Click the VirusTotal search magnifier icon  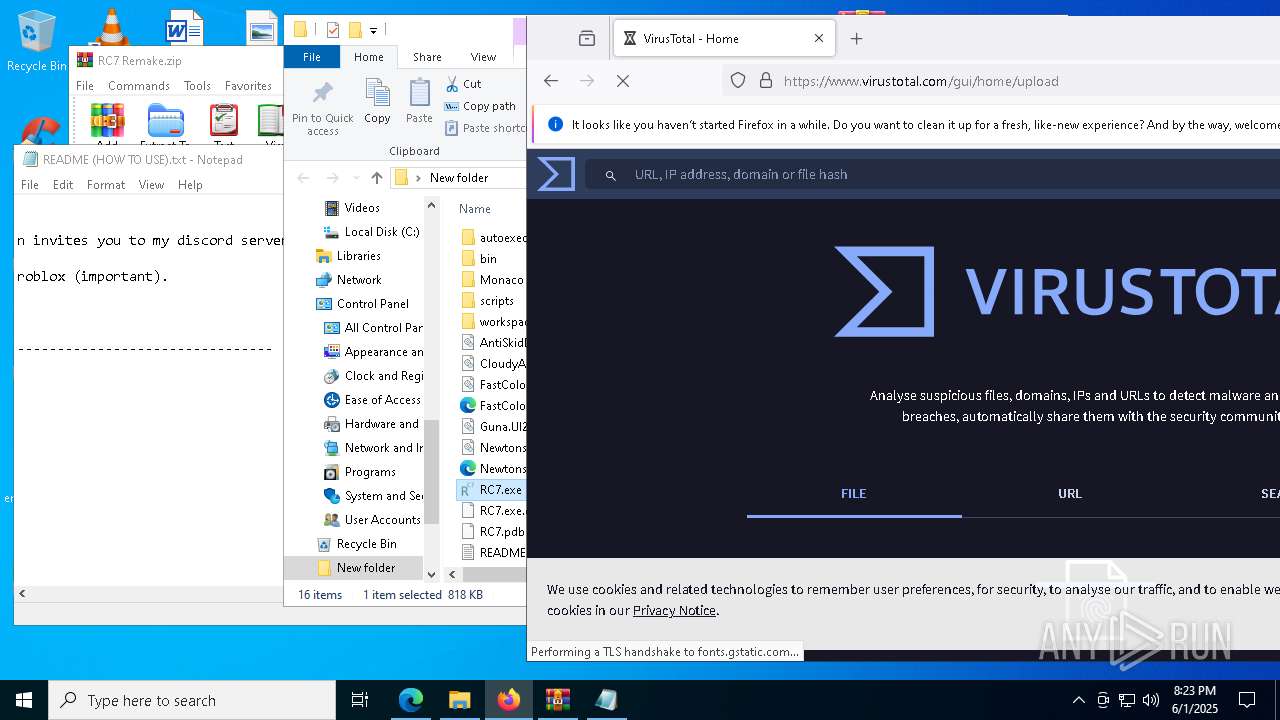point(610,175)
